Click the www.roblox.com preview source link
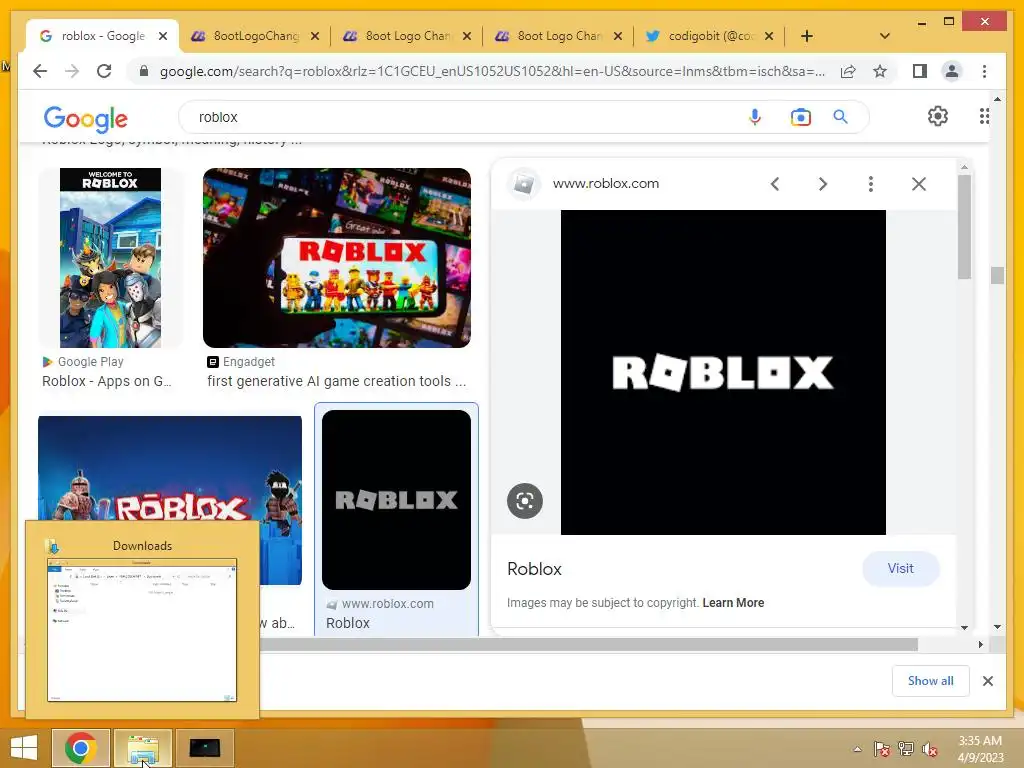This screenshot has height=768, width=1024. tap(606, 184)
